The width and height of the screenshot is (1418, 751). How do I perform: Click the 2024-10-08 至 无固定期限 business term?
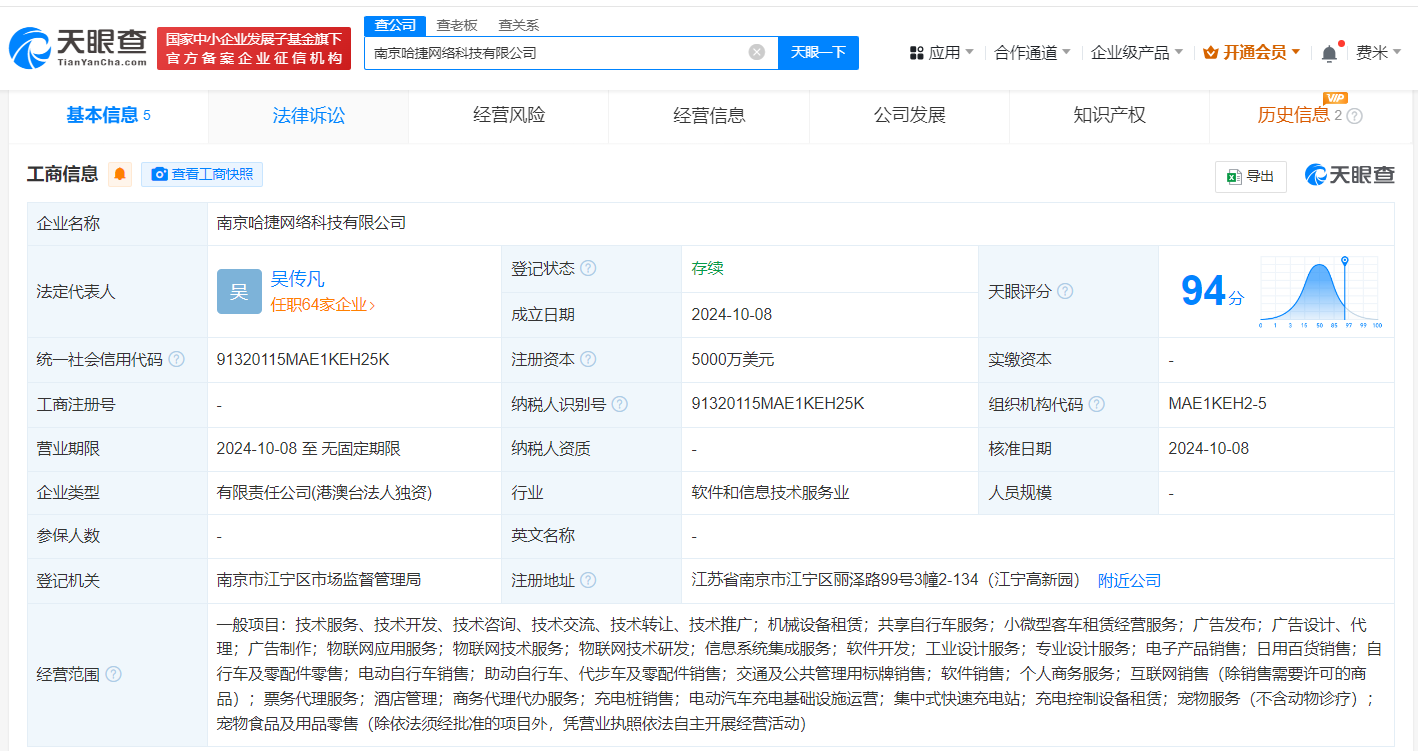309,449
